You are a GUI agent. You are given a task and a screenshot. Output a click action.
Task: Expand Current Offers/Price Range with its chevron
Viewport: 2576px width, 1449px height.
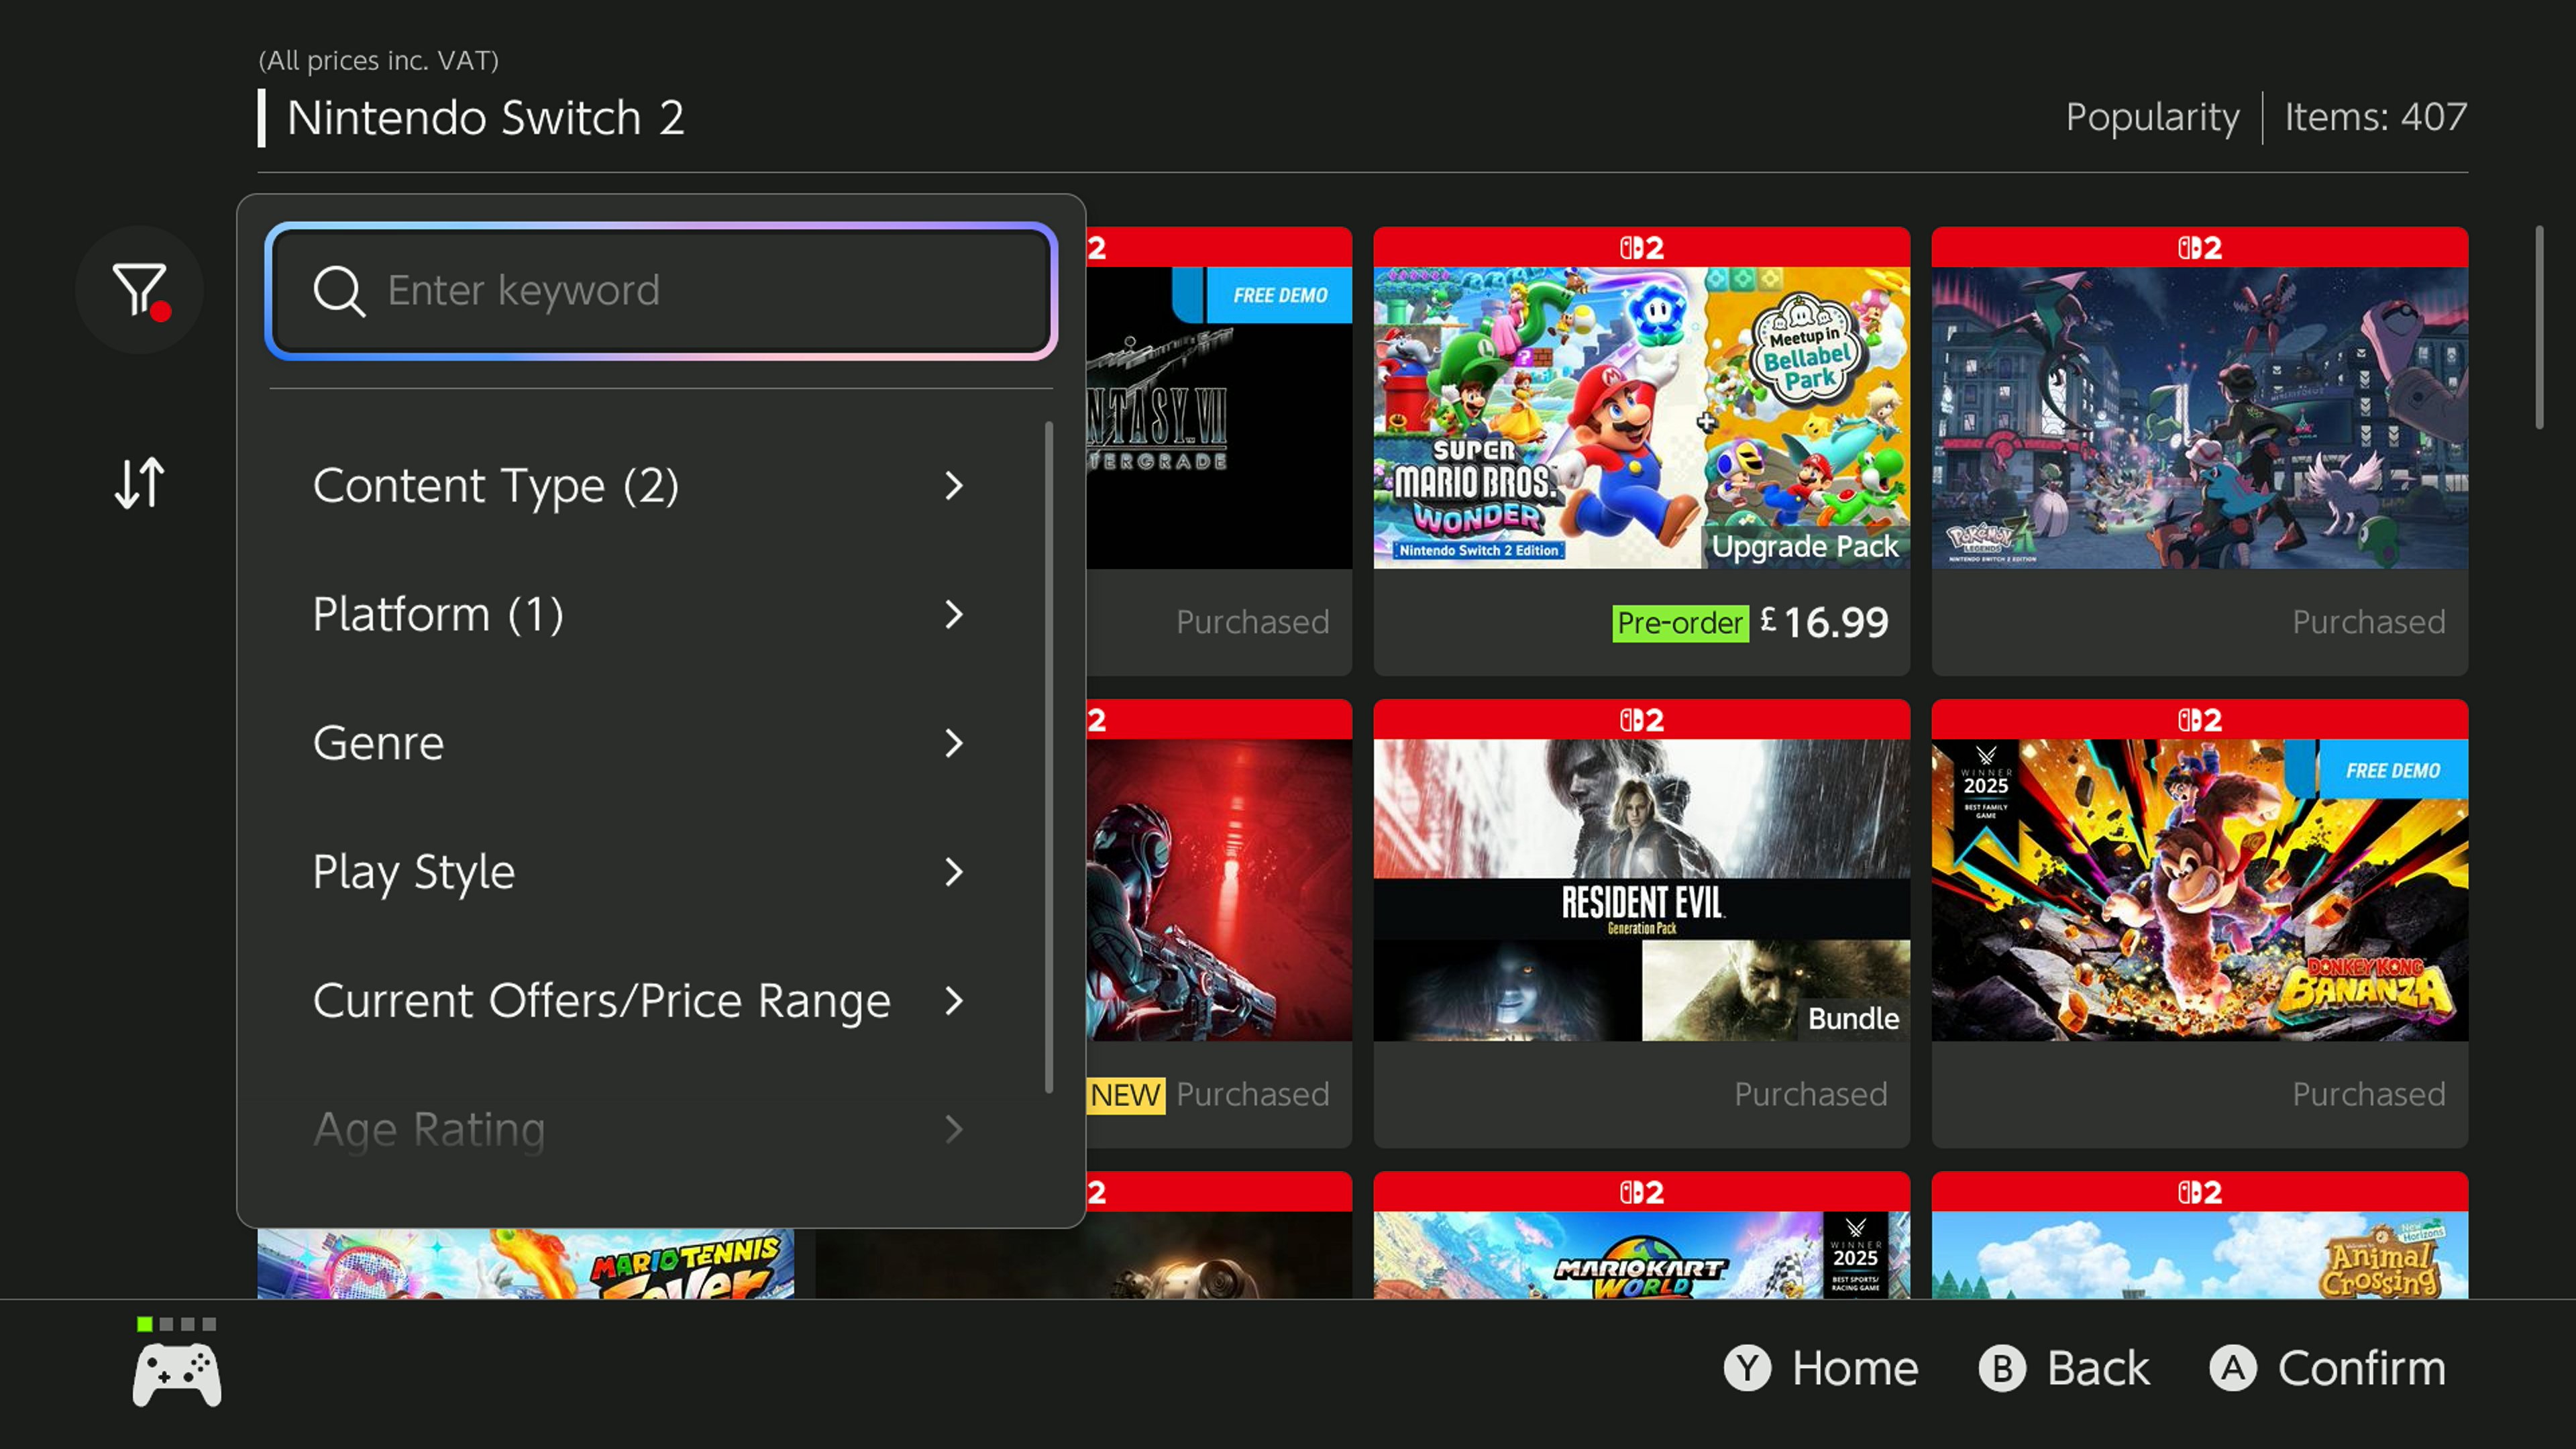[x=954, y=1001]
